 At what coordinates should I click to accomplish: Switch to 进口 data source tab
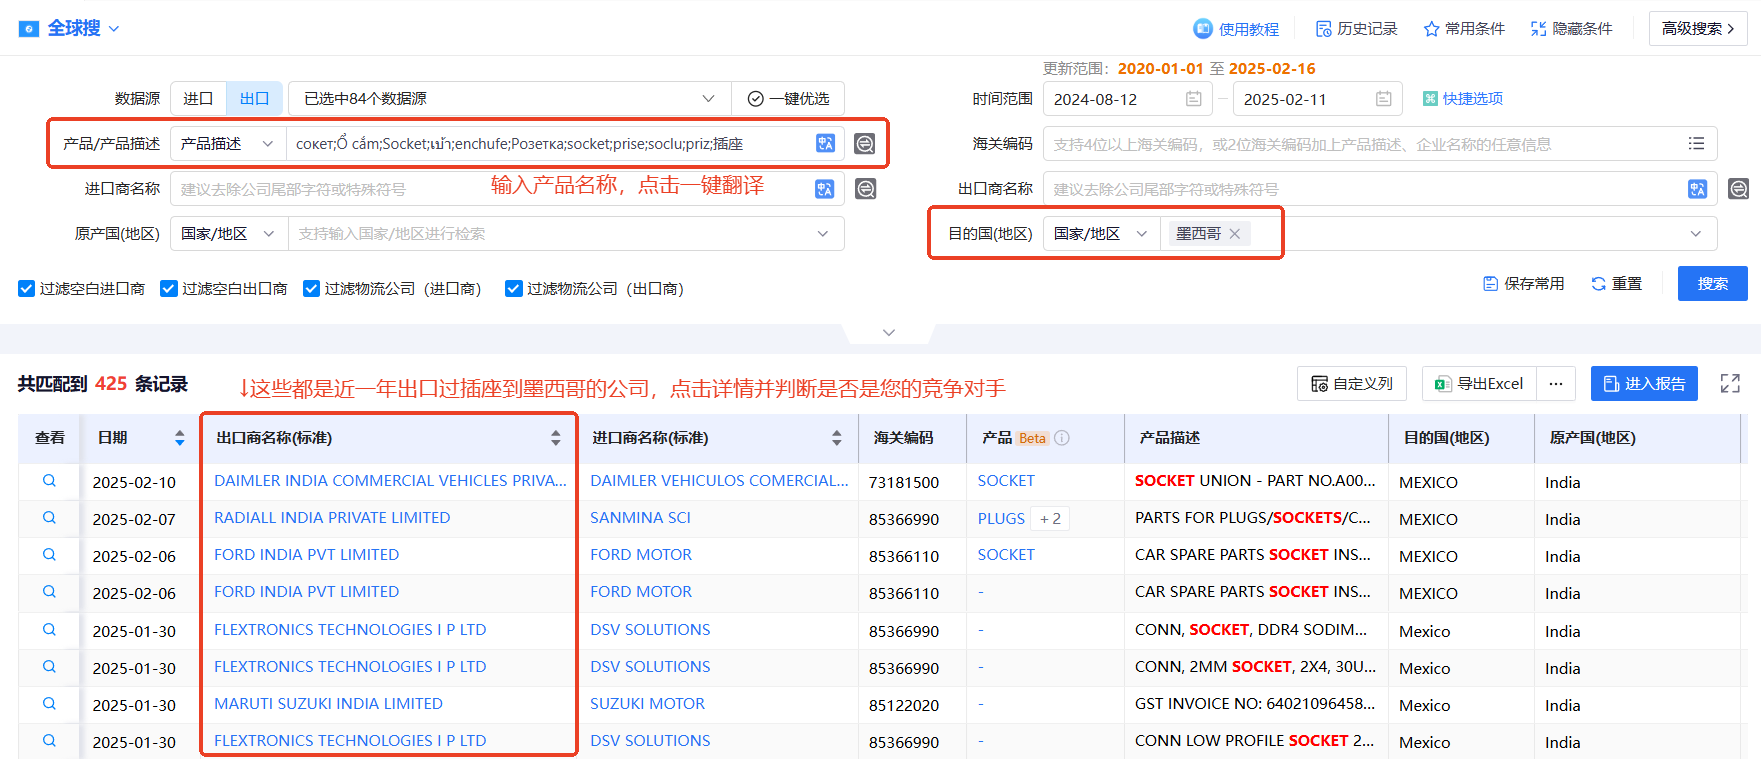[x=198, y=99]
